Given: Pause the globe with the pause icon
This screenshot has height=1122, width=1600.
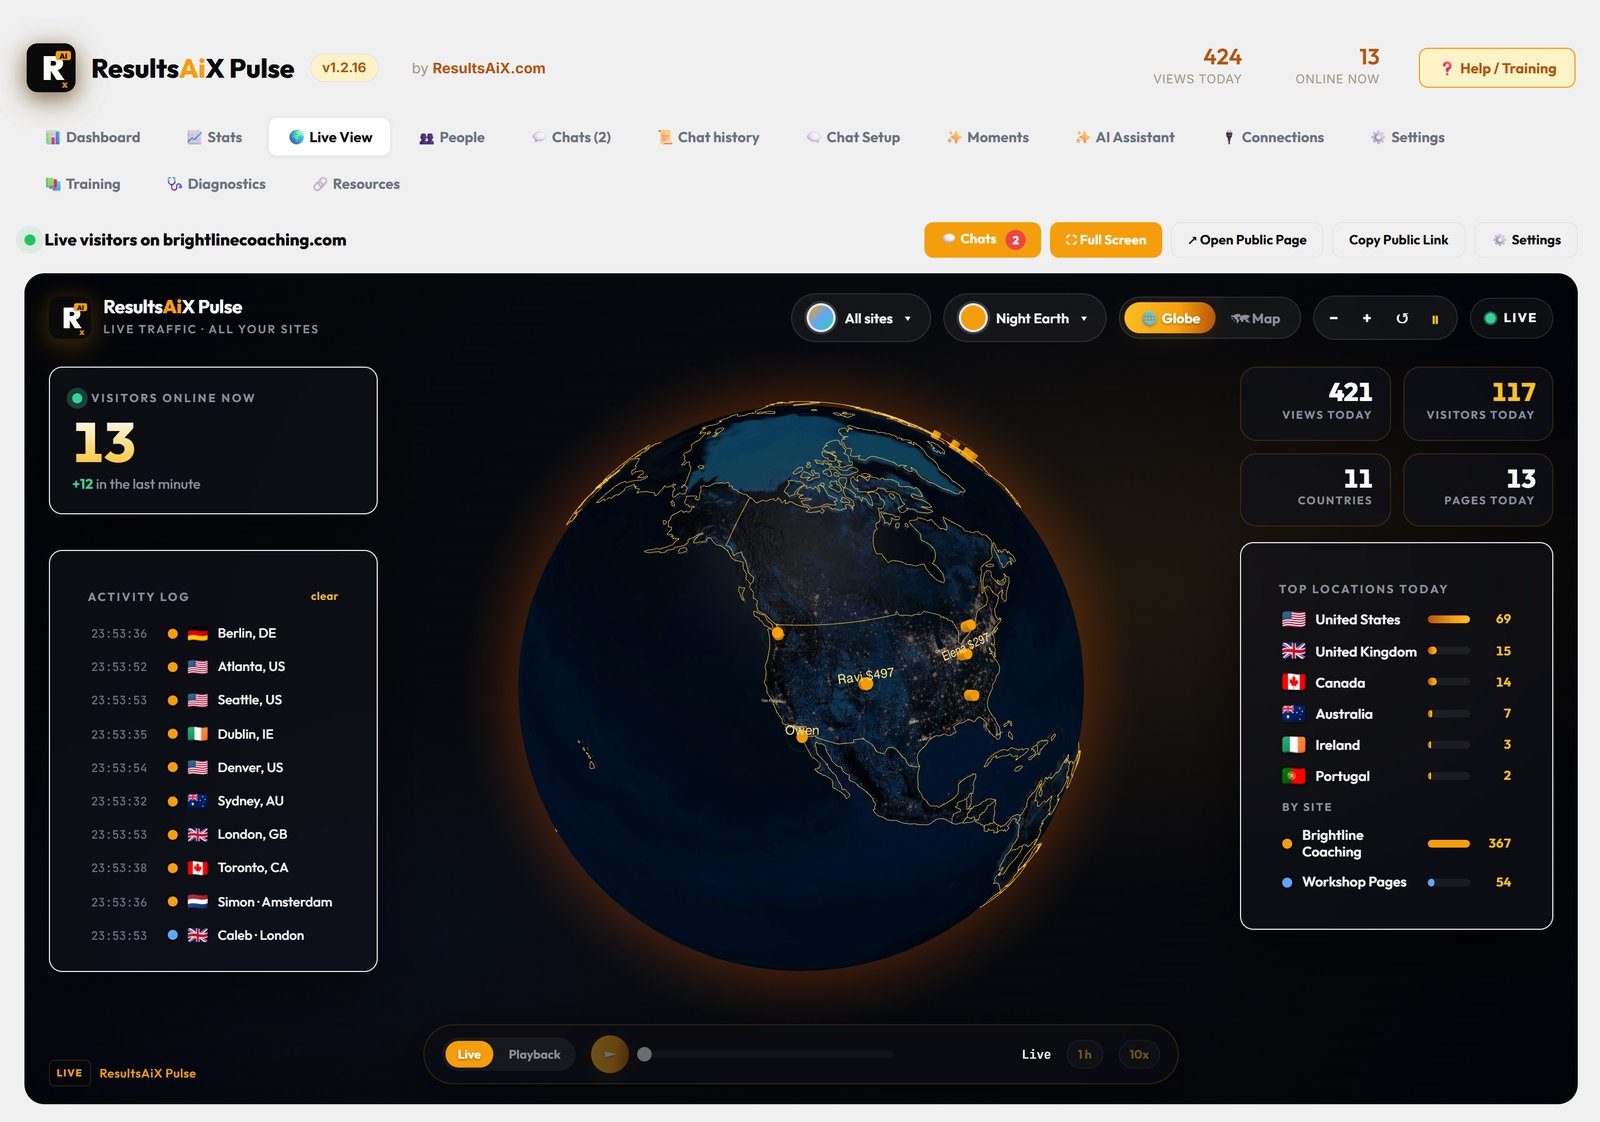Looking at the screenshot, I should [1435, 319].
